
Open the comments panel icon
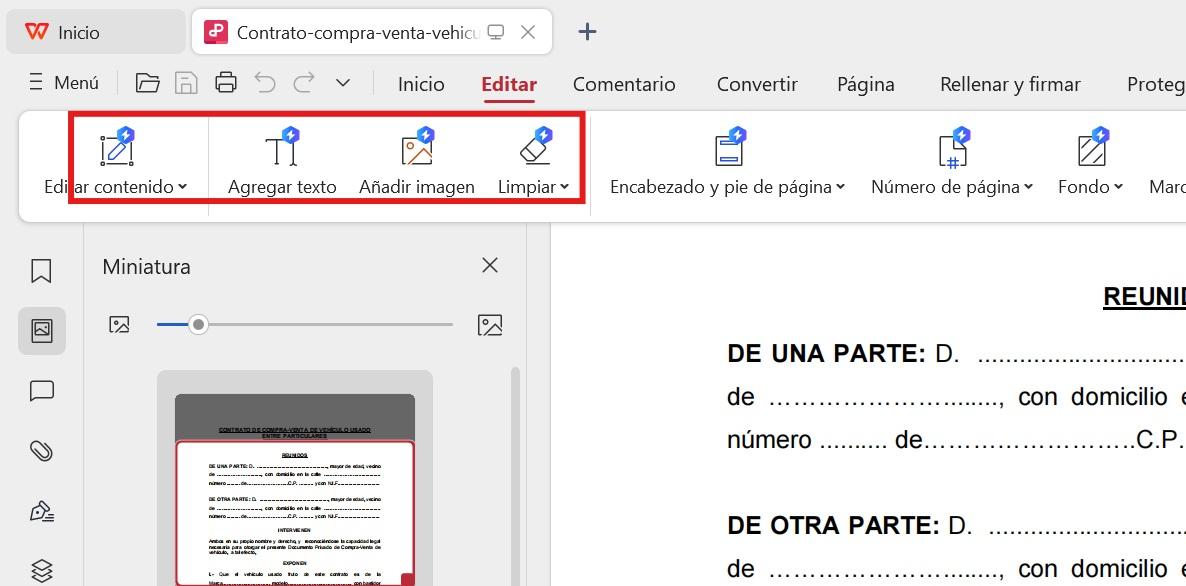[41, 390]
